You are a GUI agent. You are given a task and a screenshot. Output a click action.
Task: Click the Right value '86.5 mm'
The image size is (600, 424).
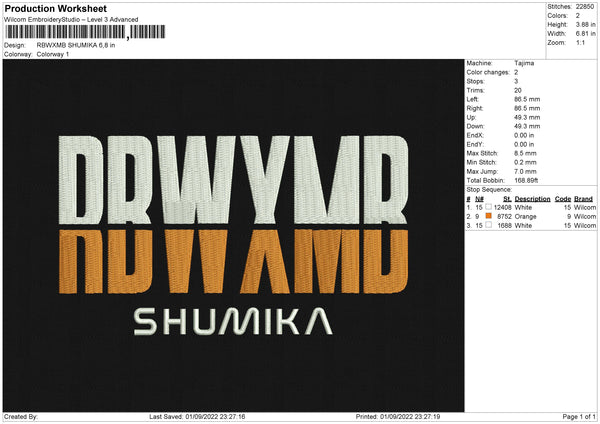coord(527,108)
